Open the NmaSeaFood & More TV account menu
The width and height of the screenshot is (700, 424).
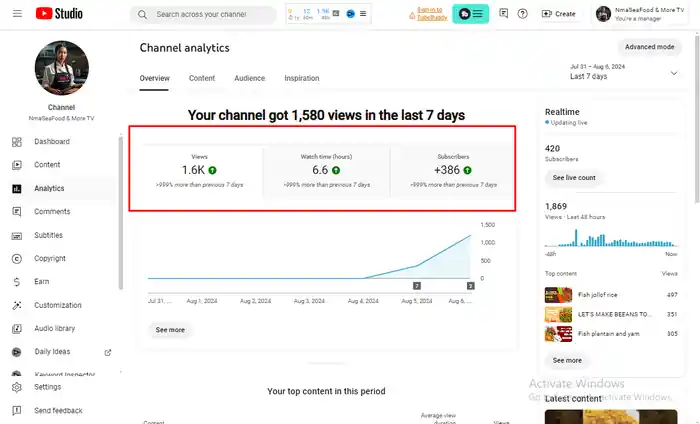pos(639,14)
